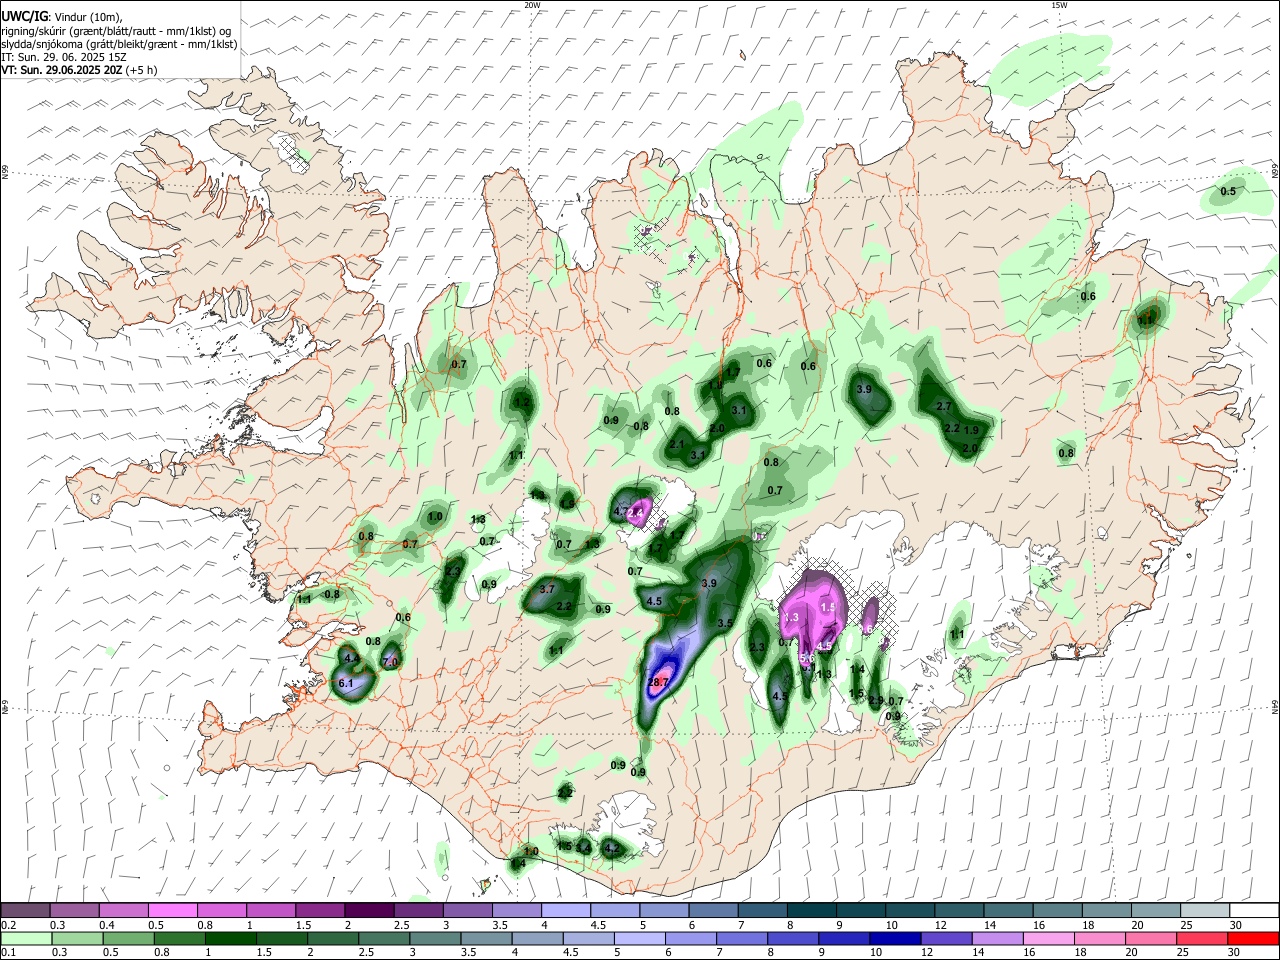Click the 2.4 value in the pink snow cell
Image resolution: width=1280 pixels, height=960 pixels.
[635, 513]
